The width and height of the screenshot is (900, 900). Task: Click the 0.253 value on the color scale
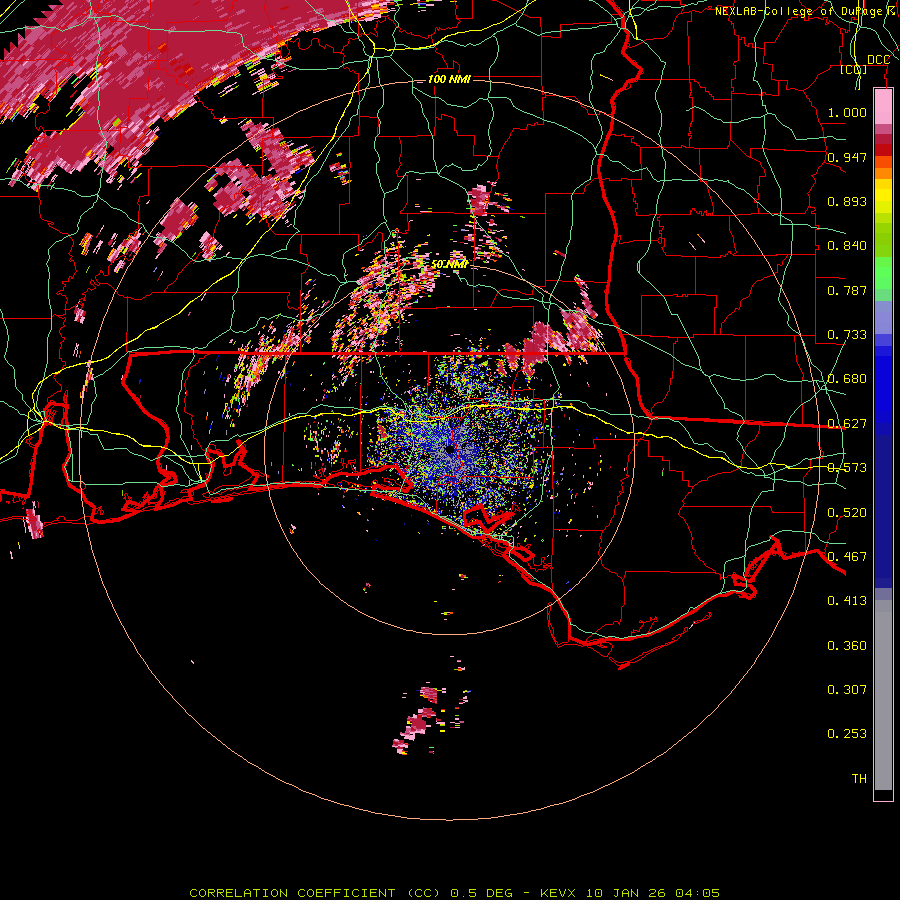tap(847, 734)
